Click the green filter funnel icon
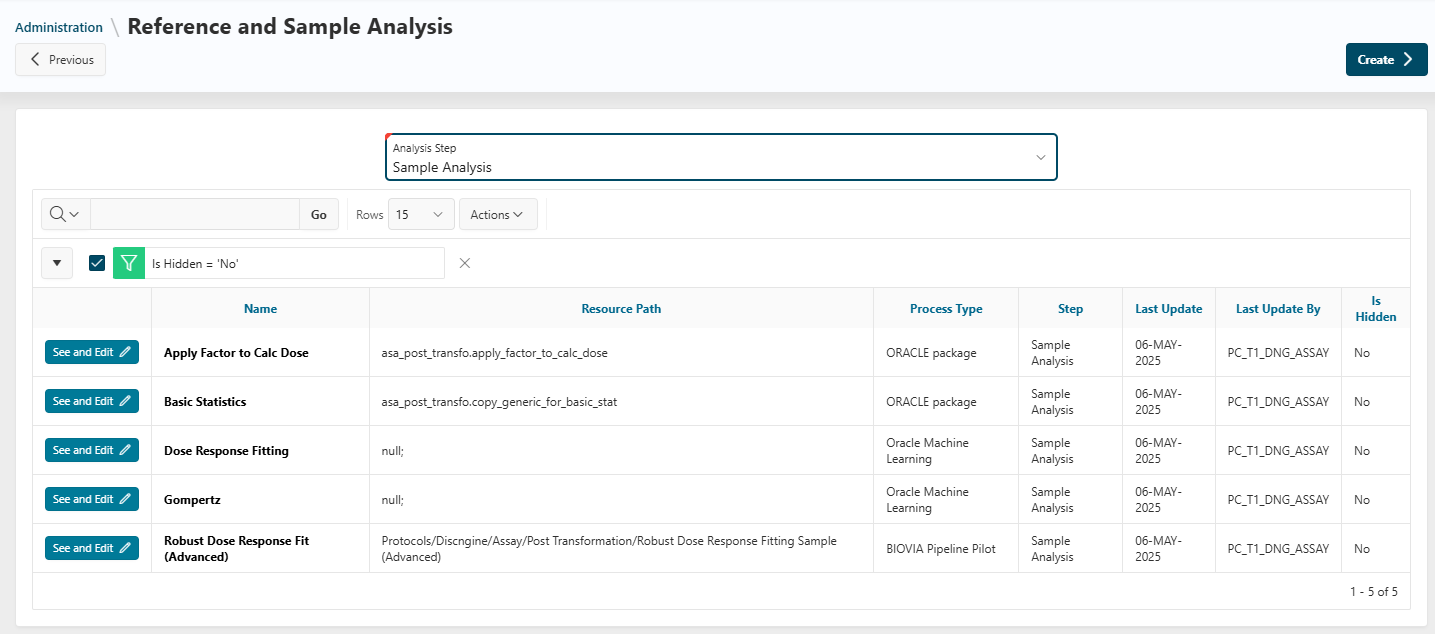Screen dimensions: 1435x634 pos(129,263)
